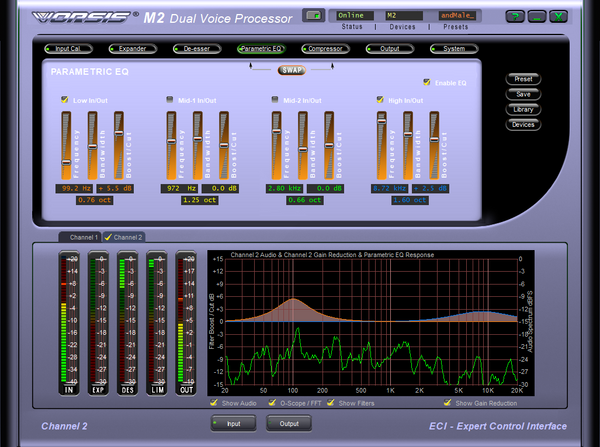Open the Presets field showing andMale
This screenshot has width=600, height=447.
click(x=458, y=16)
